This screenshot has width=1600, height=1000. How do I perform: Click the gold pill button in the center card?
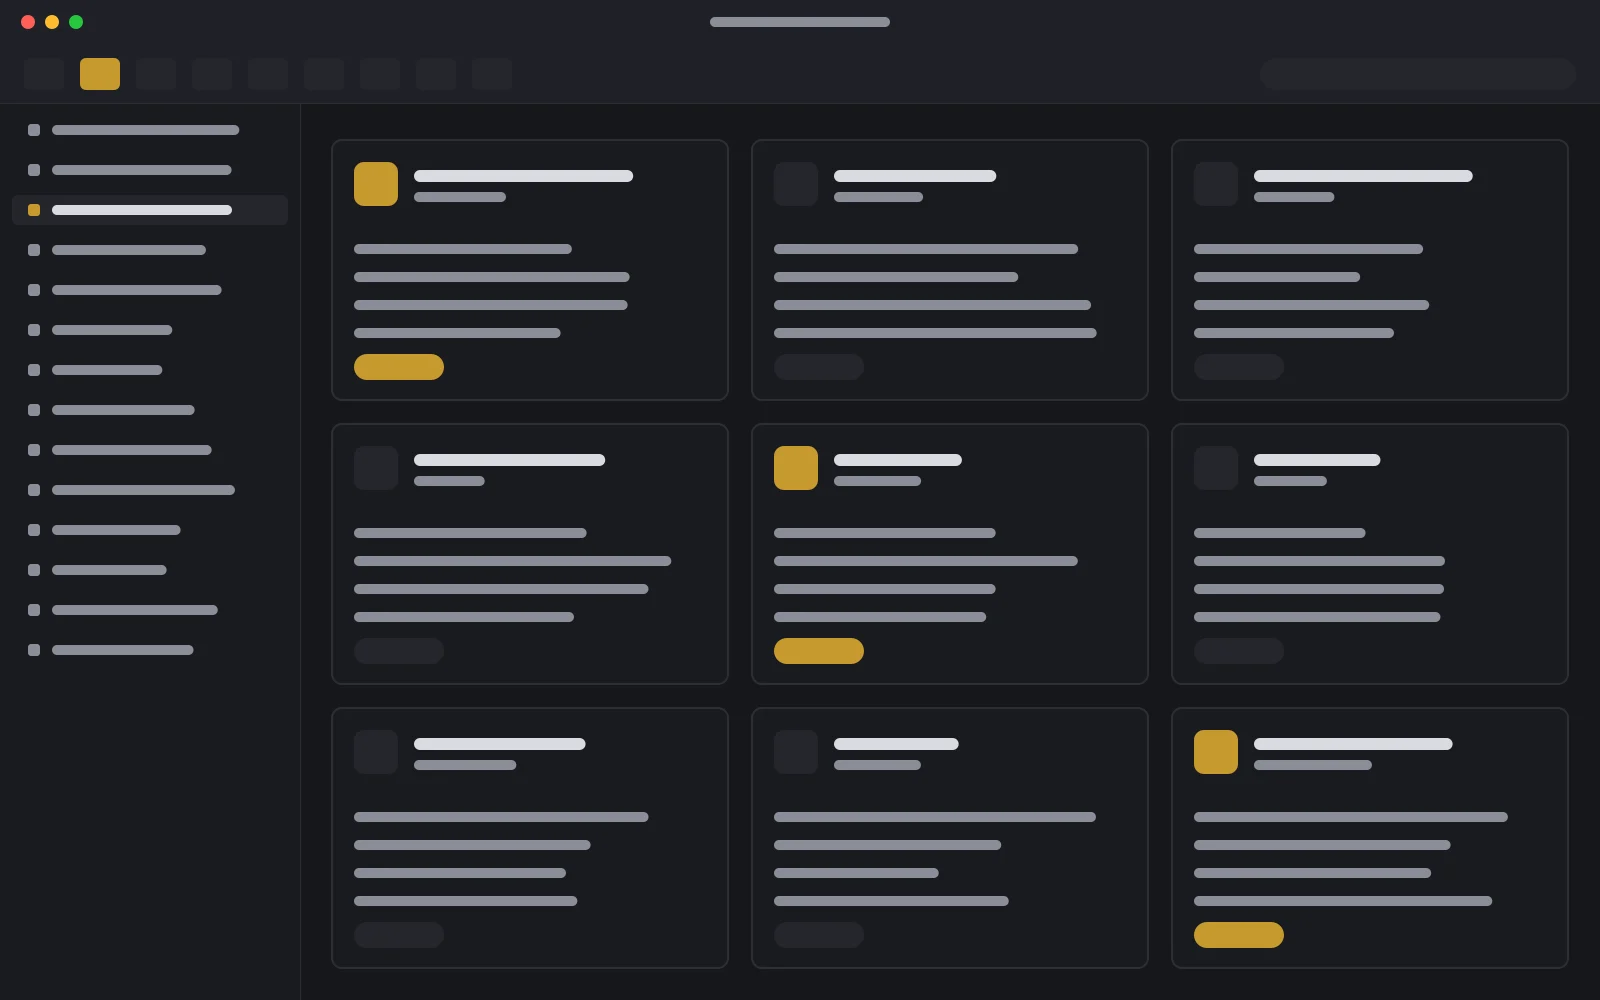click(819, 651)
